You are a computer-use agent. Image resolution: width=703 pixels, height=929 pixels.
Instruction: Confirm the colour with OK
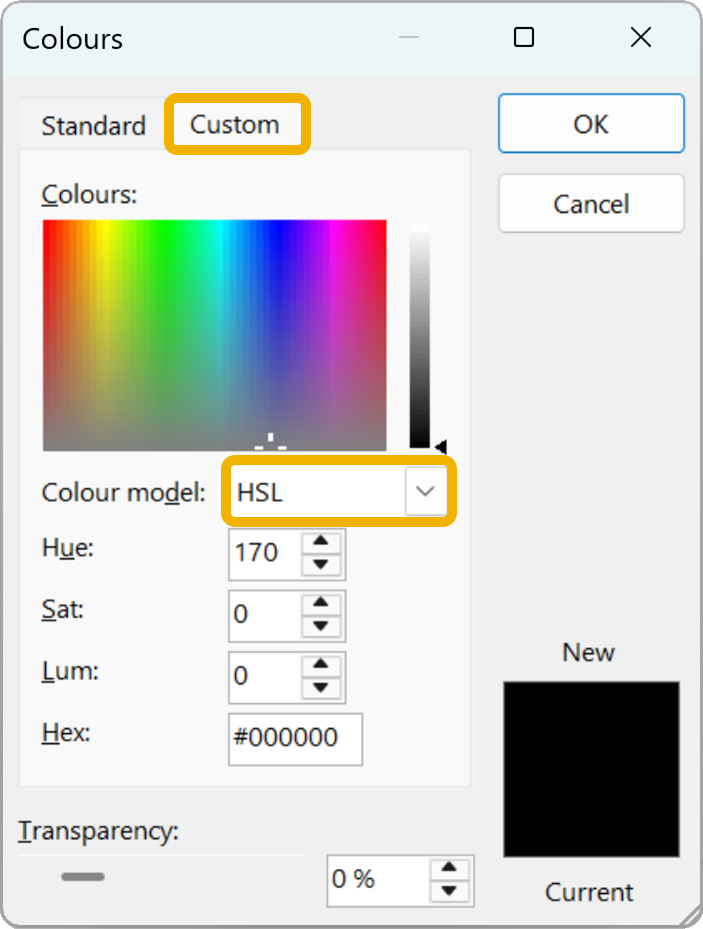tap(591, 123)
